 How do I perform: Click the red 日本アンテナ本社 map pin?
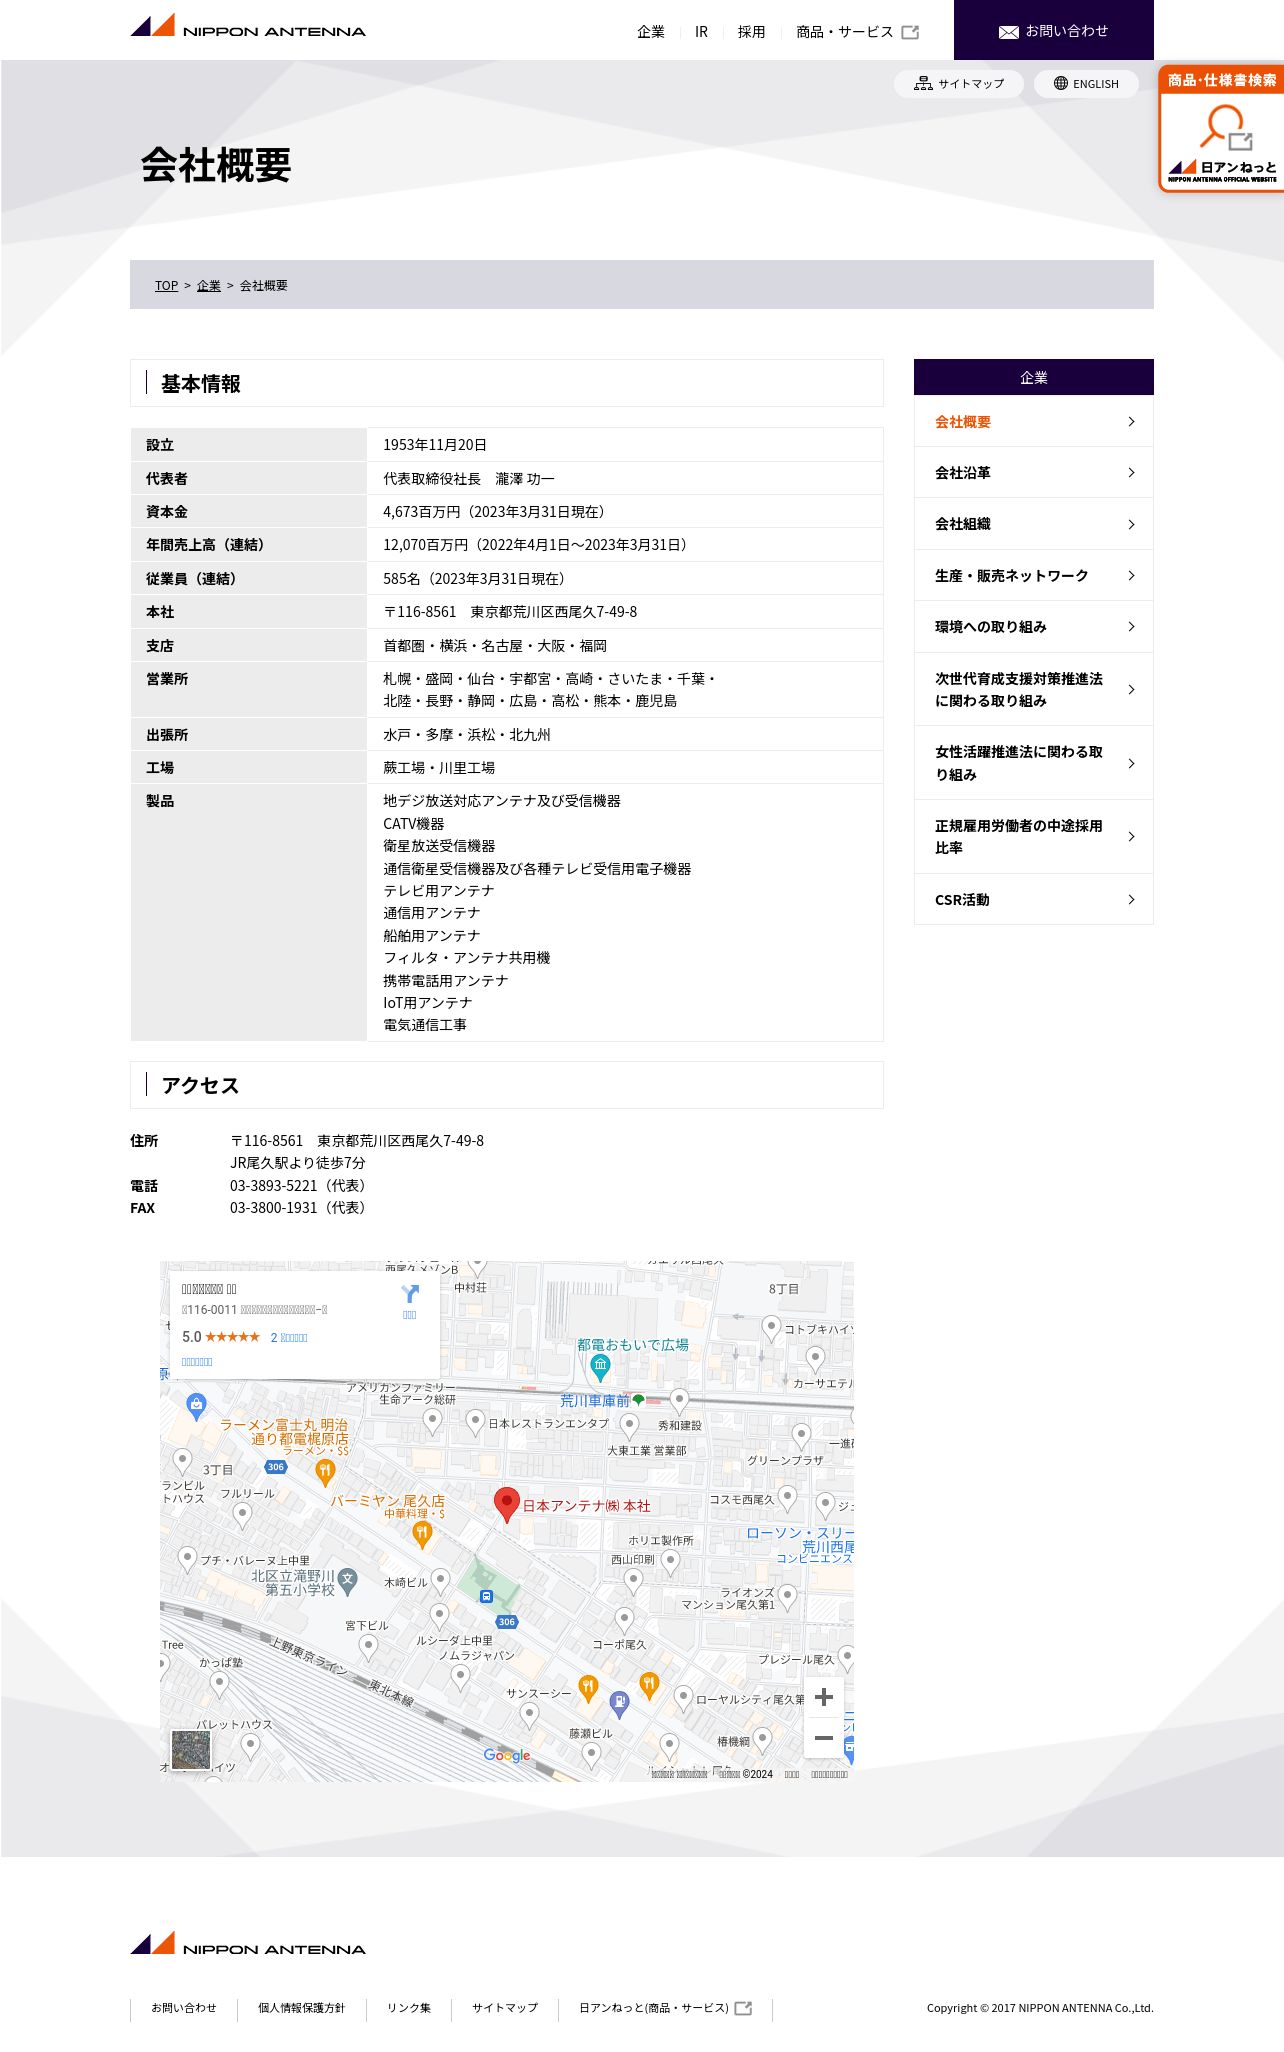pyautogui.click(x=507, y=1505)
